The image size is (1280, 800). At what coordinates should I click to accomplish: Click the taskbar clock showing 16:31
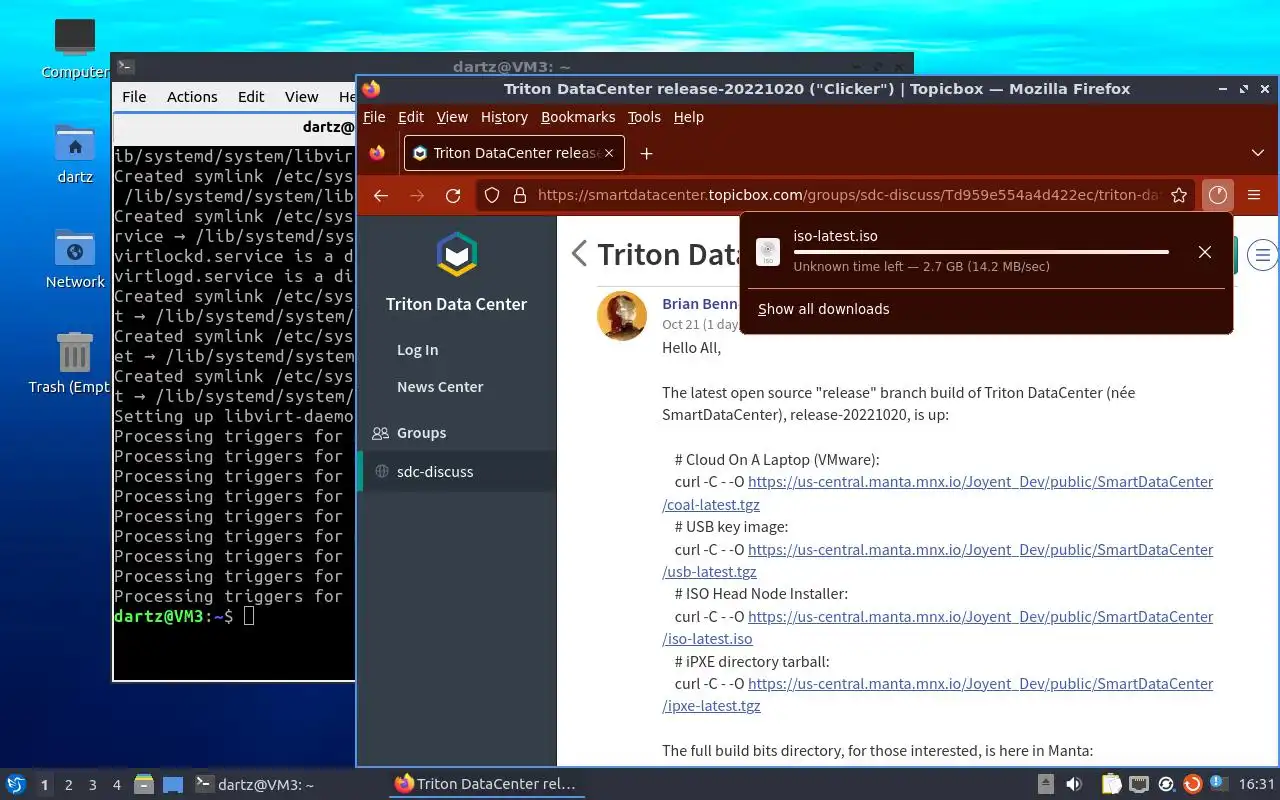tap(1257, 784)
